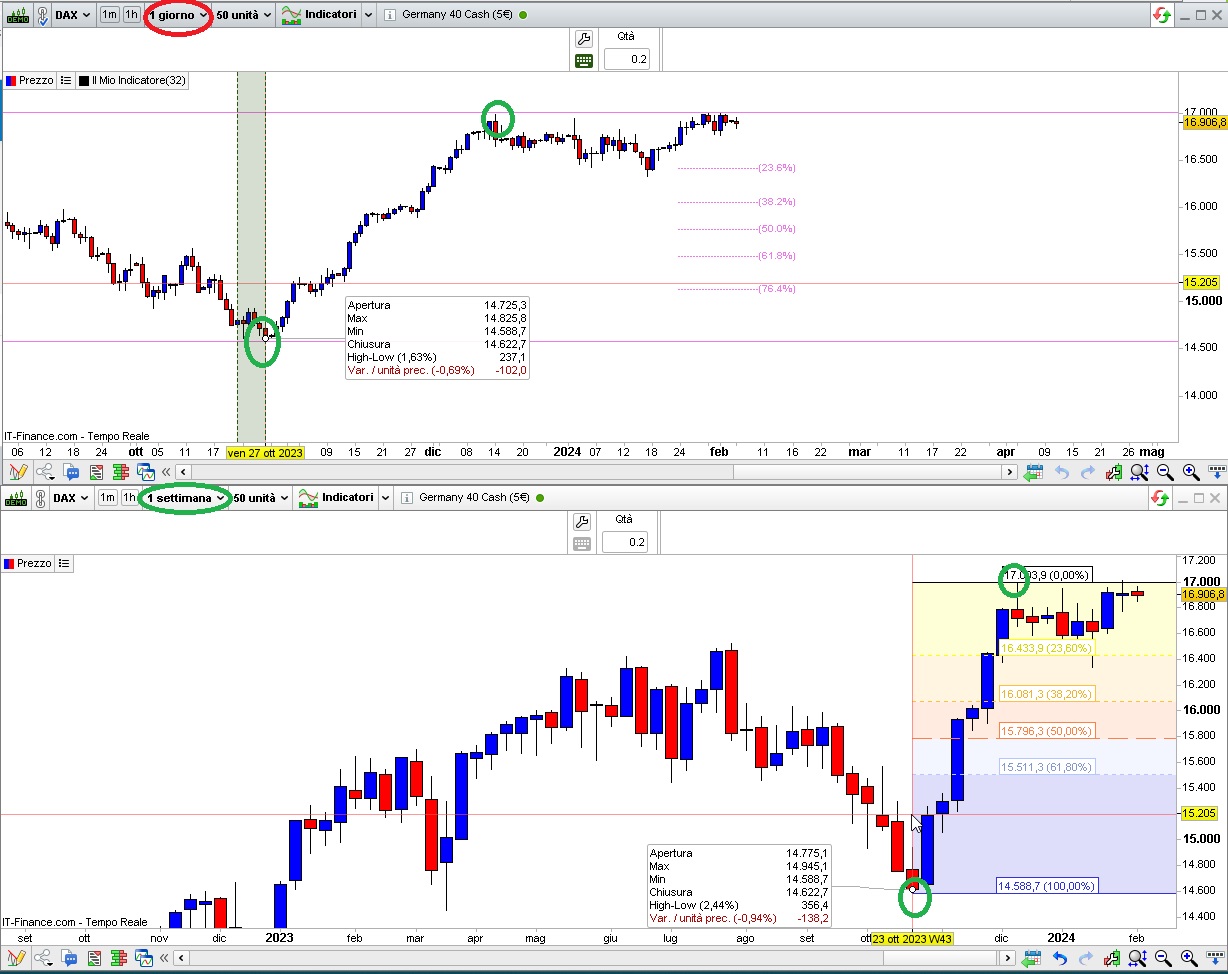Open the candlestick settings wrench icon, top chart
This screenshot has width=1228, height=974.
(x=1113, y=472)
